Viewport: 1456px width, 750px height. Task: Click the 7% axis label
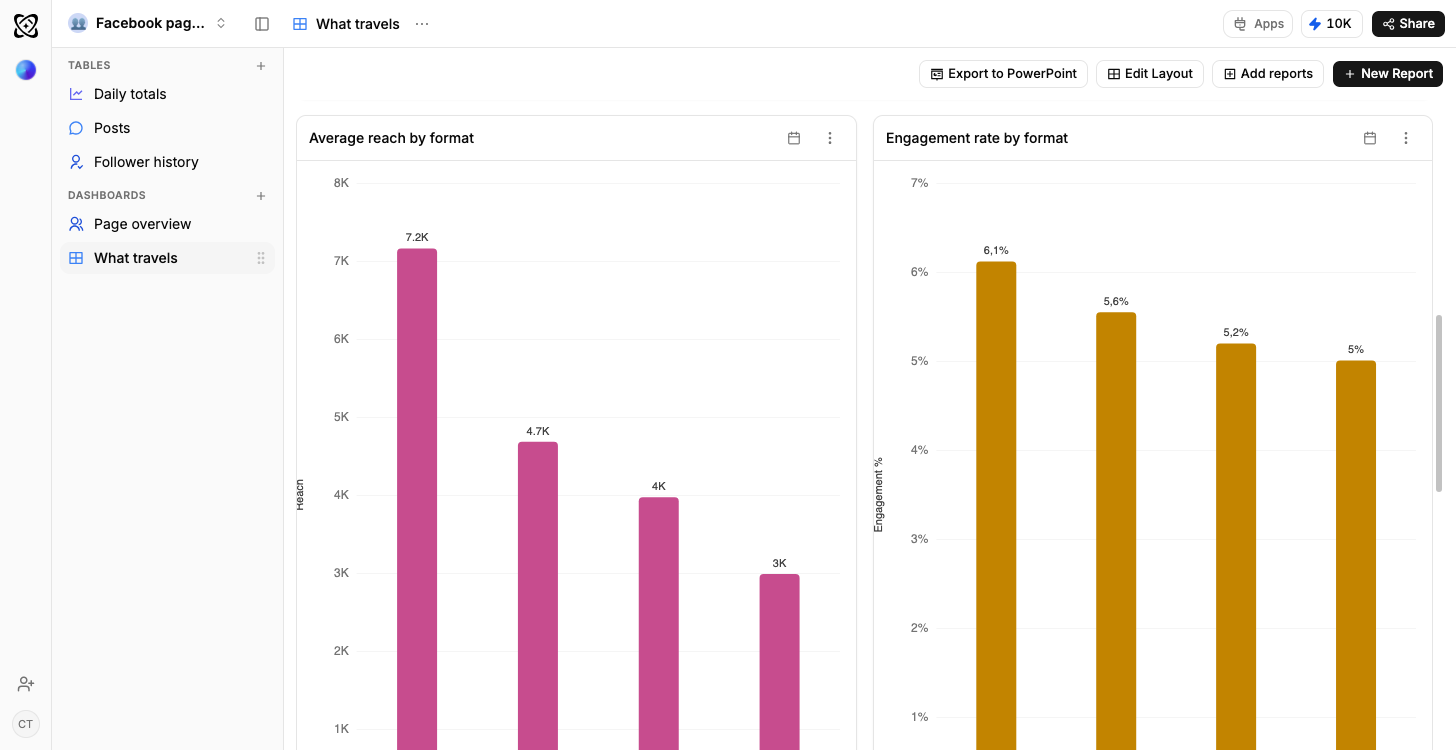click(920, 183)
